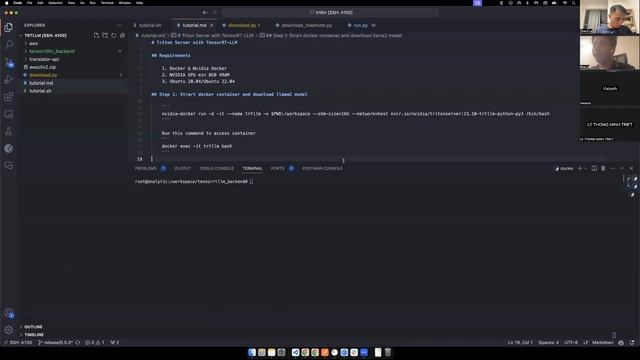Open Source Control view in activity bar
640x360 pixels.
(9, 62)
